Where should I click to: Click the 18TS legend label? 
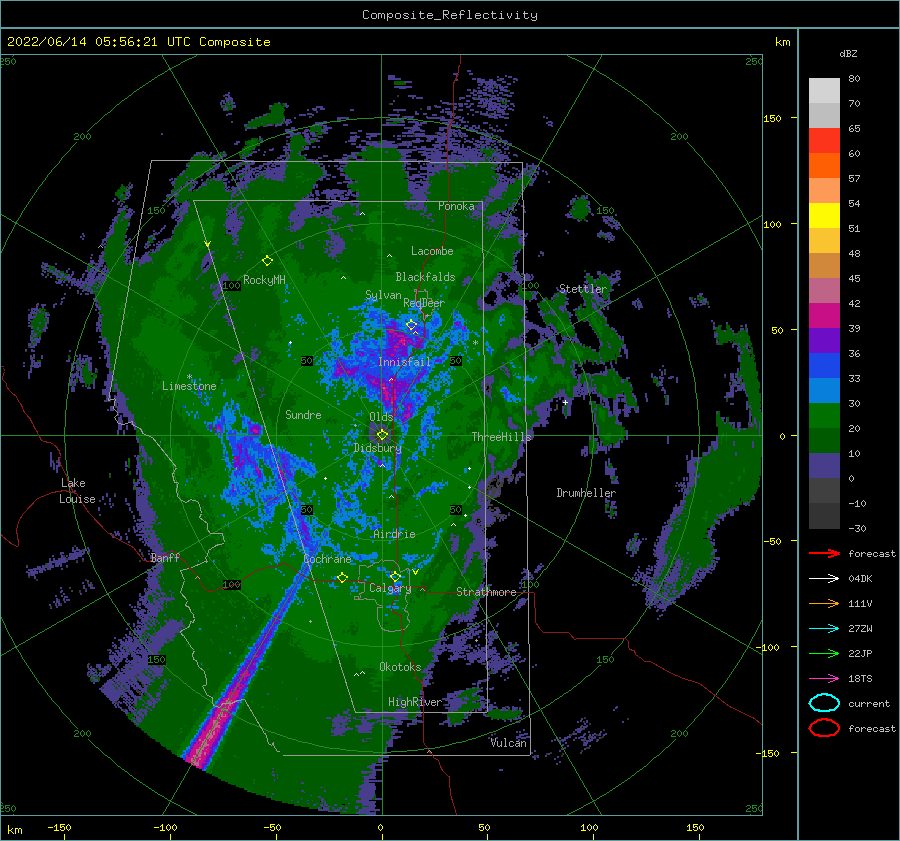pyautogui.click(x=860, y=678)
